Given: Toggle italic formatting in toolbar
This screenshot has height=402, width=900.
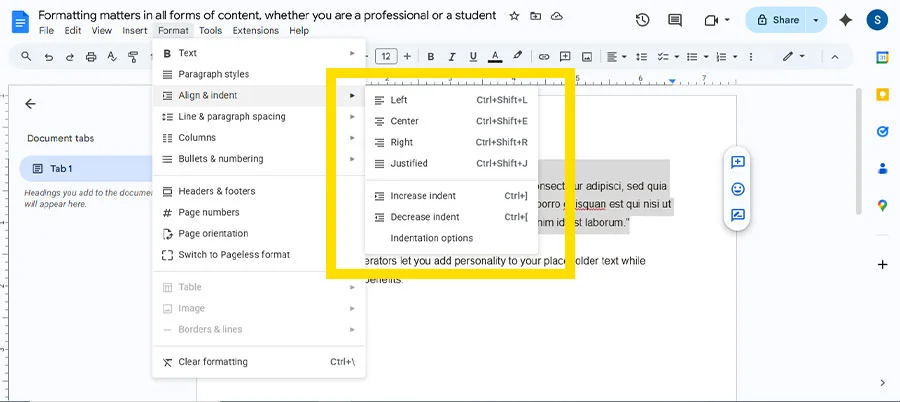Looking at the screenshot, I should (452, 56).
